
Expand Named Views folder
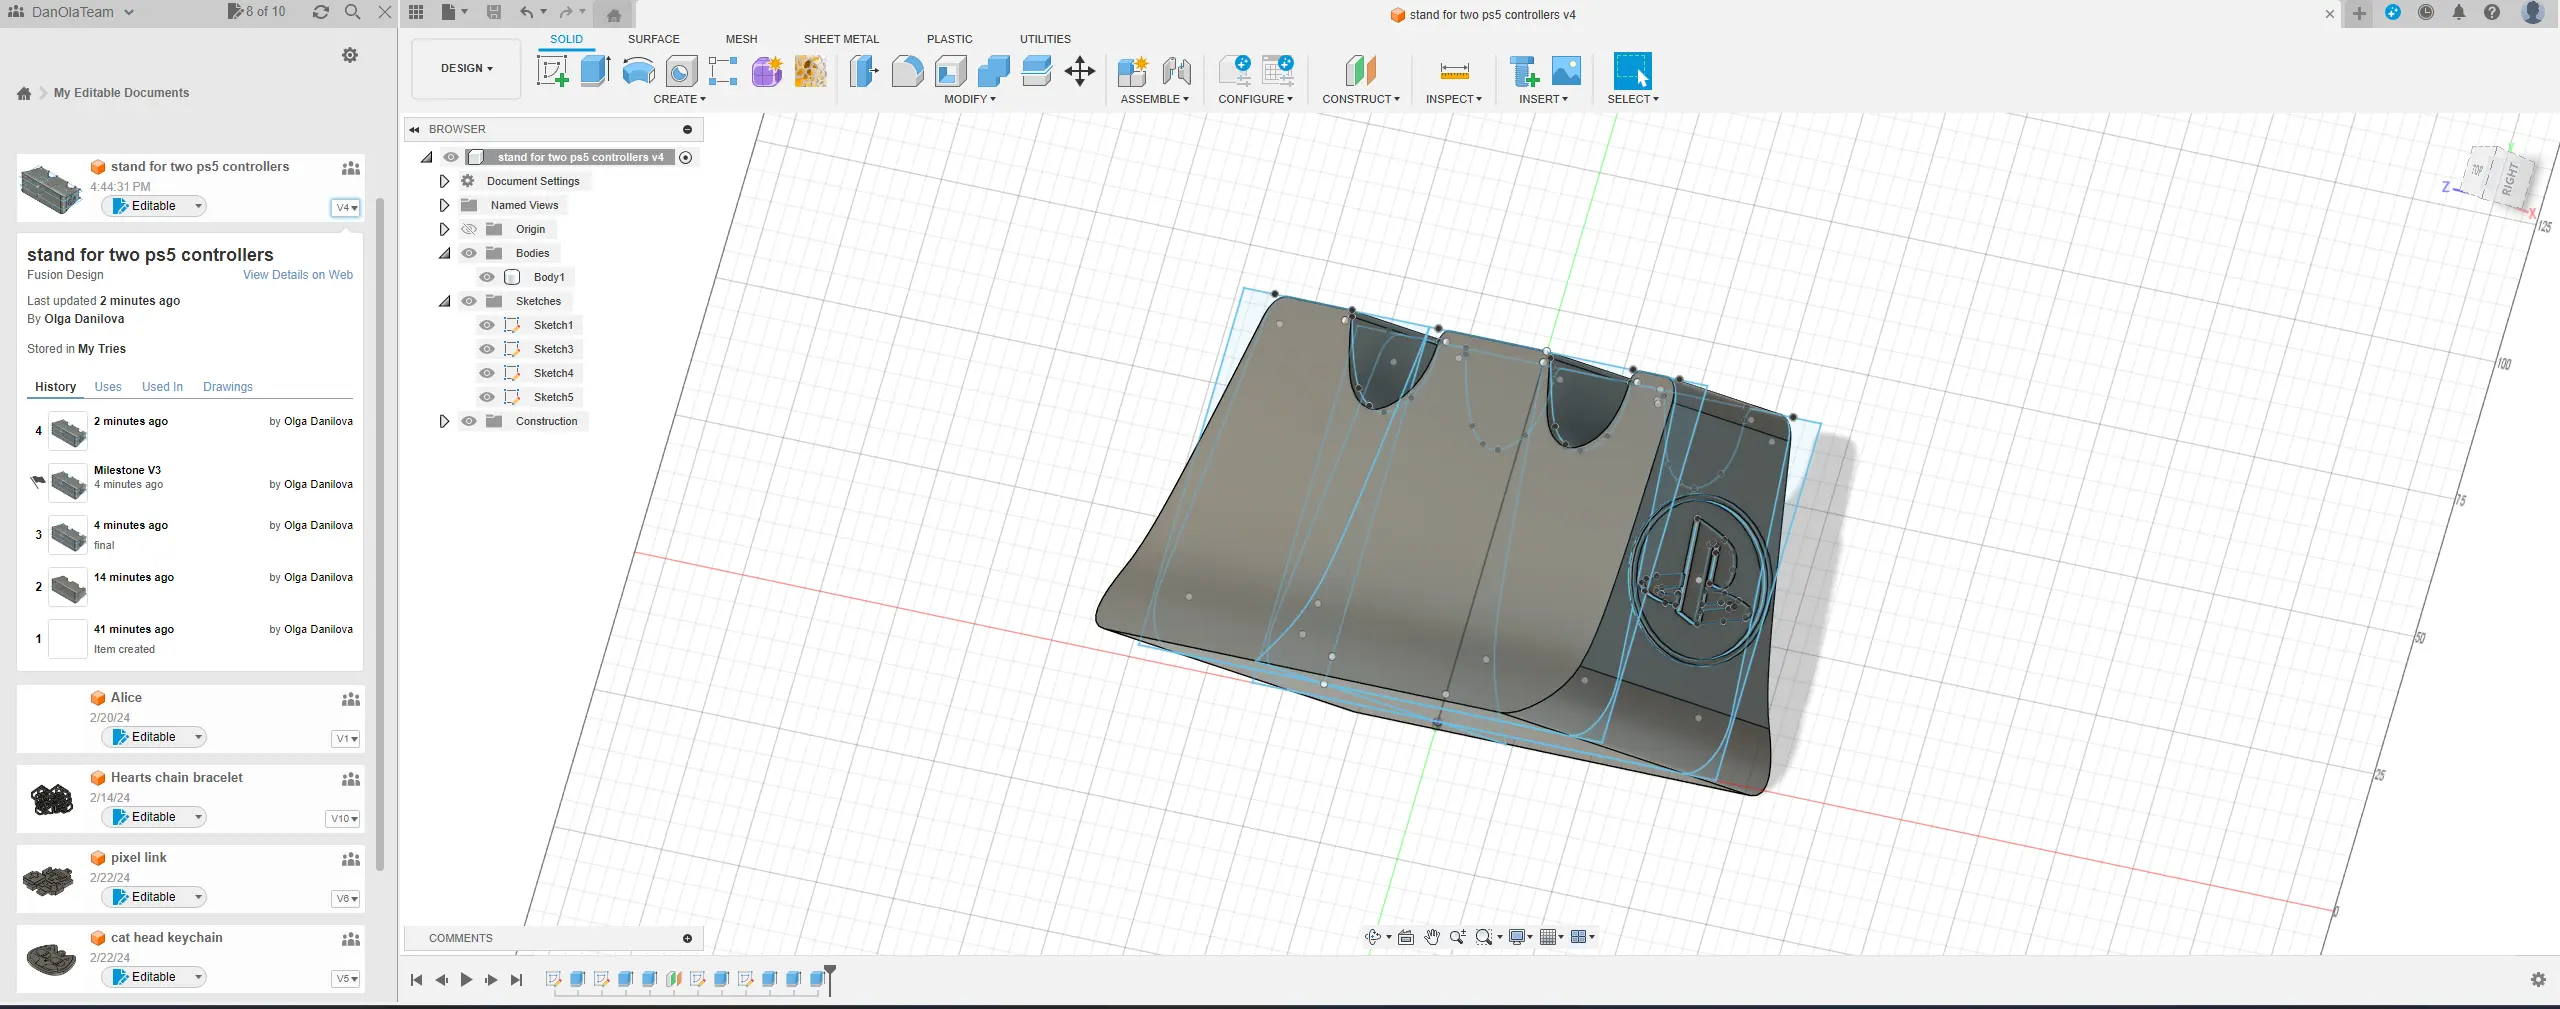tap(445, 205)
